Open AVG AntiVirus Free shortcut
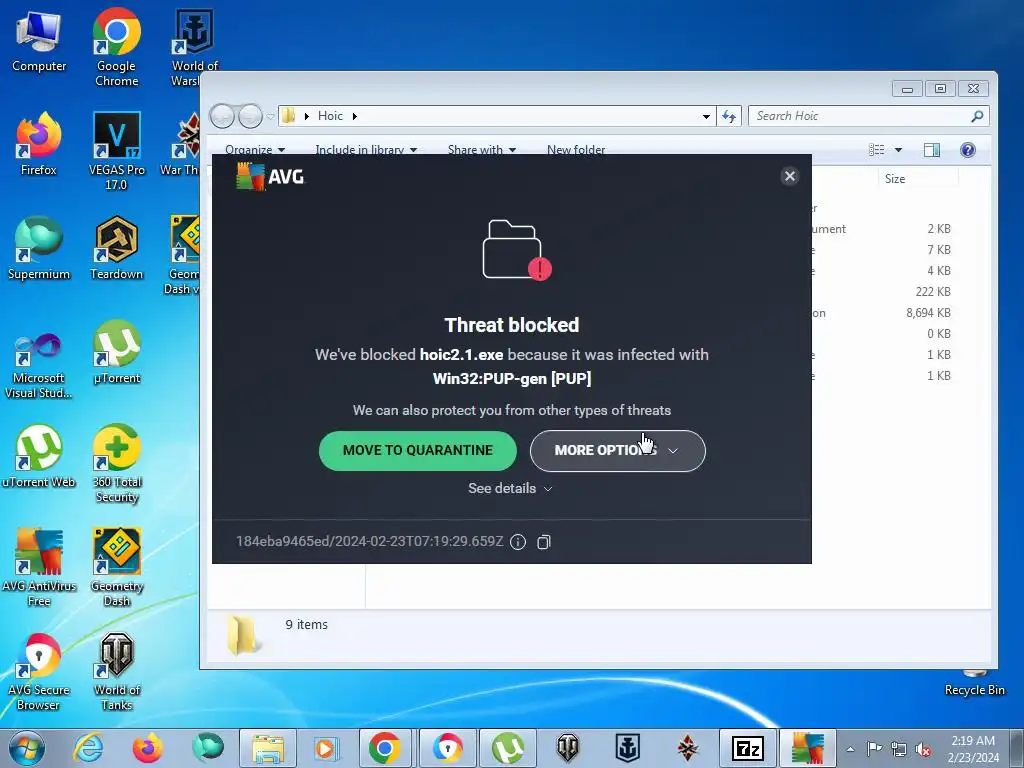The image size is (1024, 768). click(x=39, y=567)
